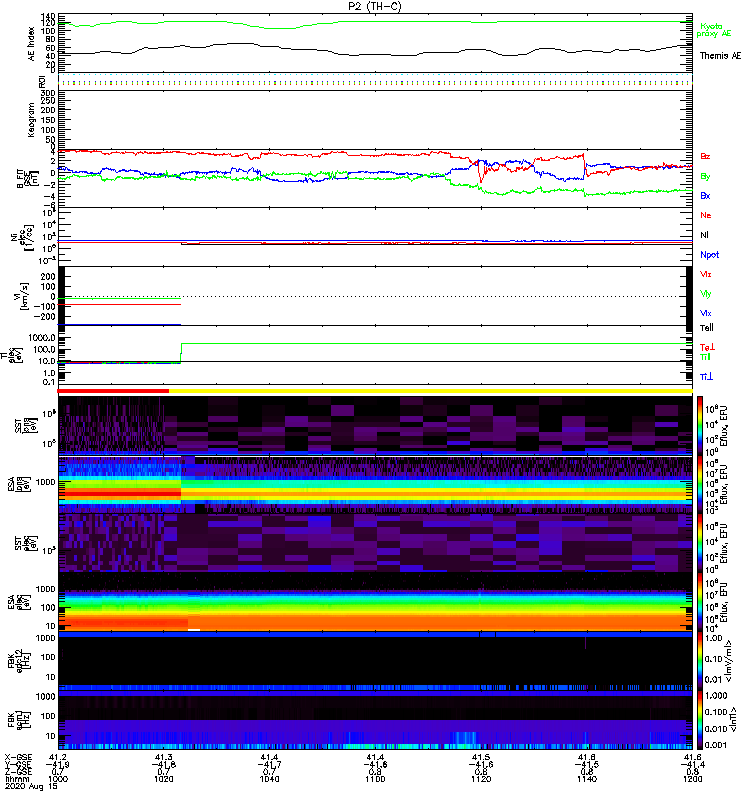Click the yellow segment of the status bar

pos(430,391)
